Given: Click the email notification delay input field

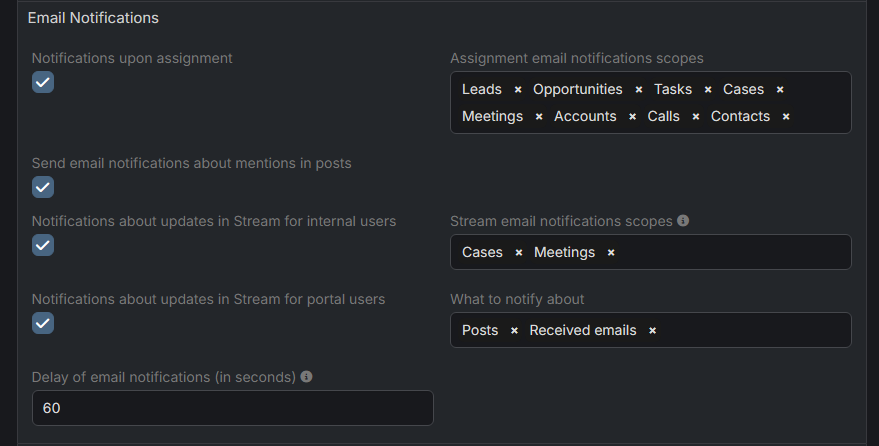Looking at the screenshot, I should 232,408.
